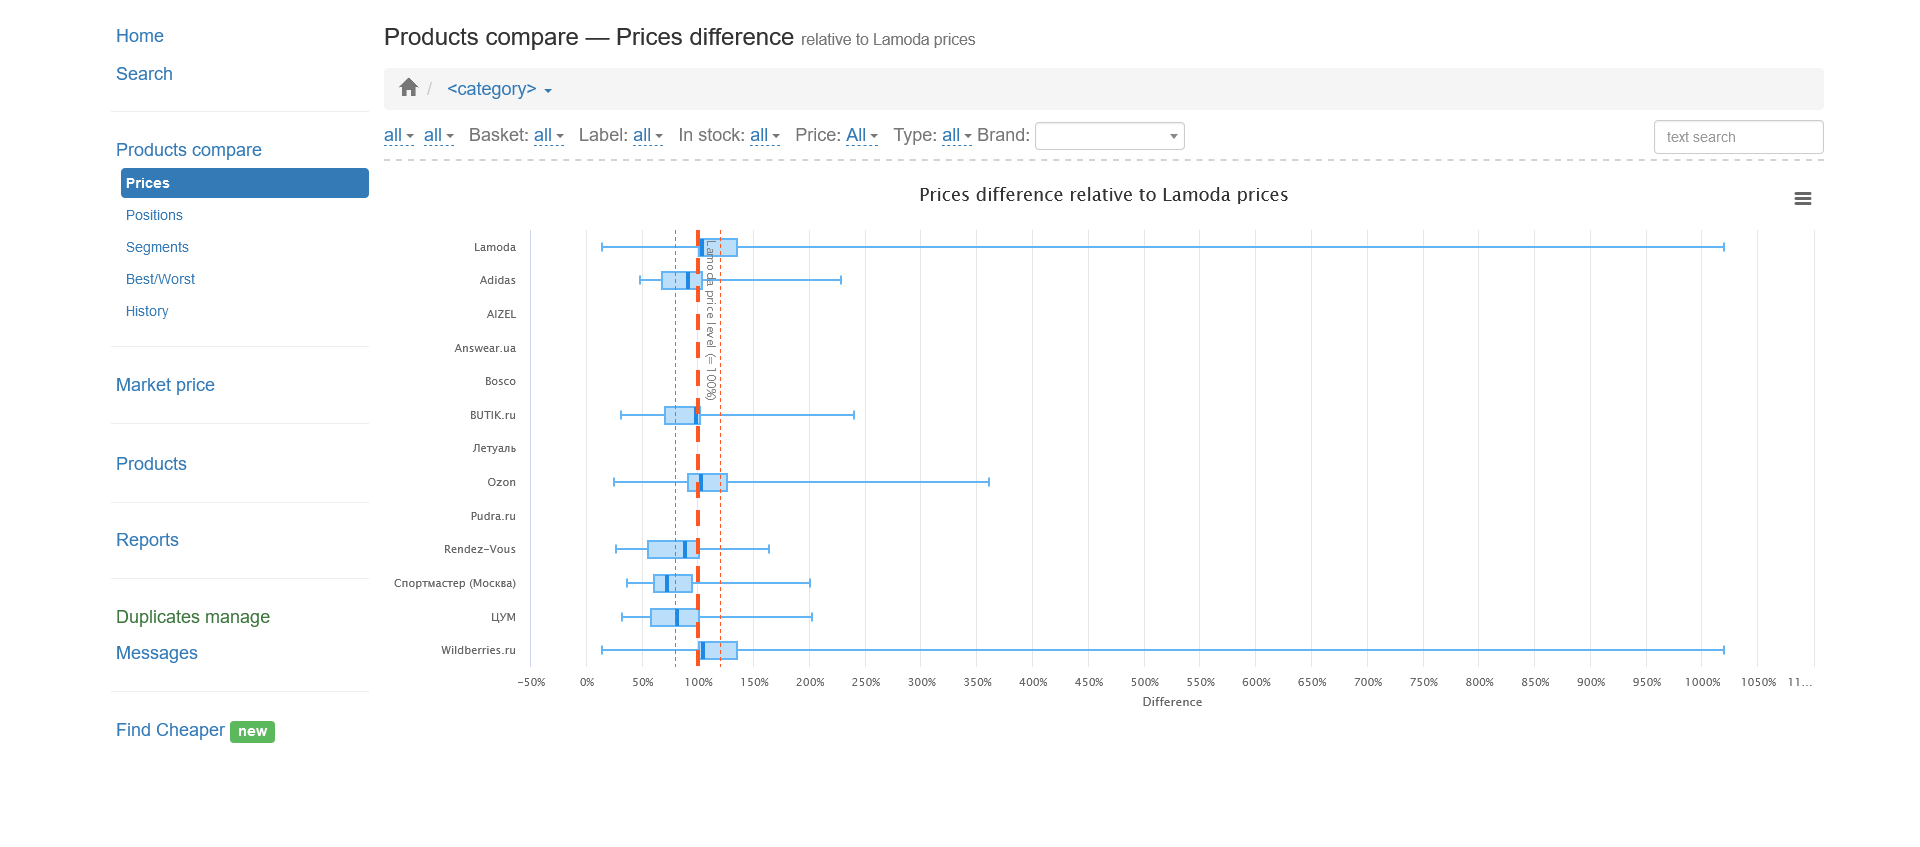The image size is (1920, 847).
Task: Focus the text search field
Action: 1738,137
